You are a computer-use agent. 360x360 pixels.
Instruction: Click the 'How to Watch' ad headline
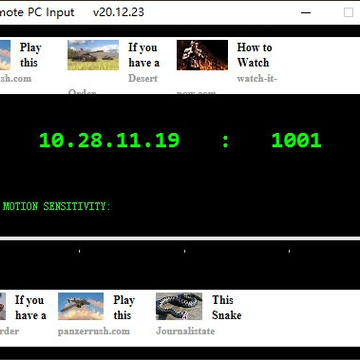[x=254, y=55]
